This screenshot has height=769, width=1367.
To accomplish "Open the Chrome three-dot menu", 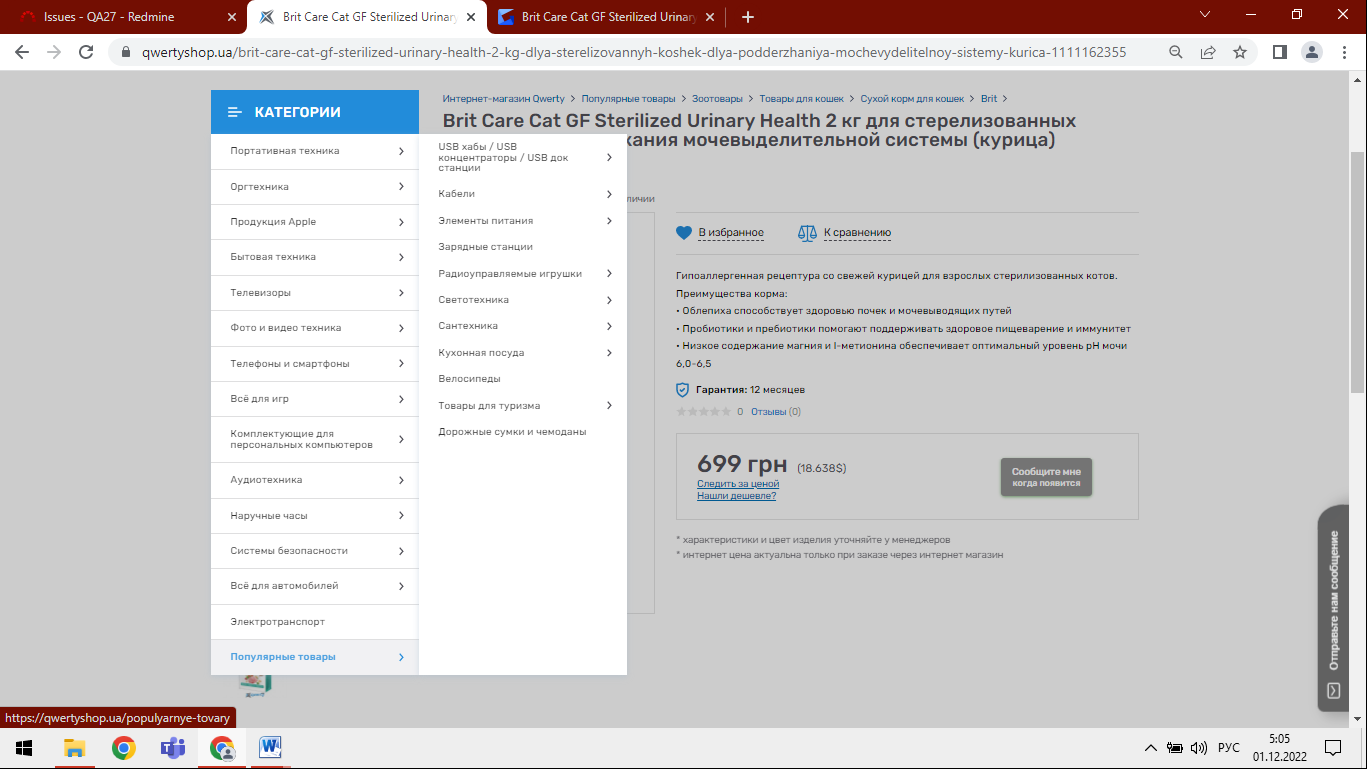I will pos(1344,52).
